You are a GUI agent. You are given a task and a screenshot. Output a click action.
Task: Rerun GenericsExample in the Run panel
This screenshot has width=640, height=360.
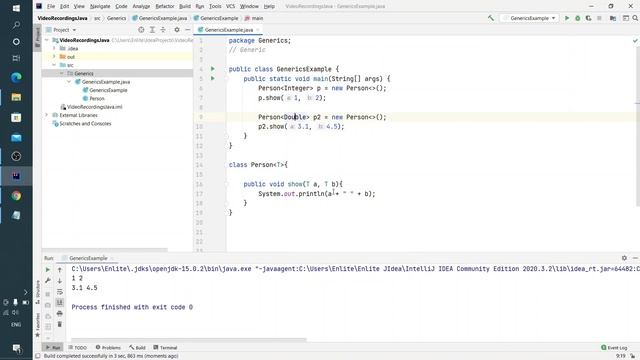pos(48,270)
